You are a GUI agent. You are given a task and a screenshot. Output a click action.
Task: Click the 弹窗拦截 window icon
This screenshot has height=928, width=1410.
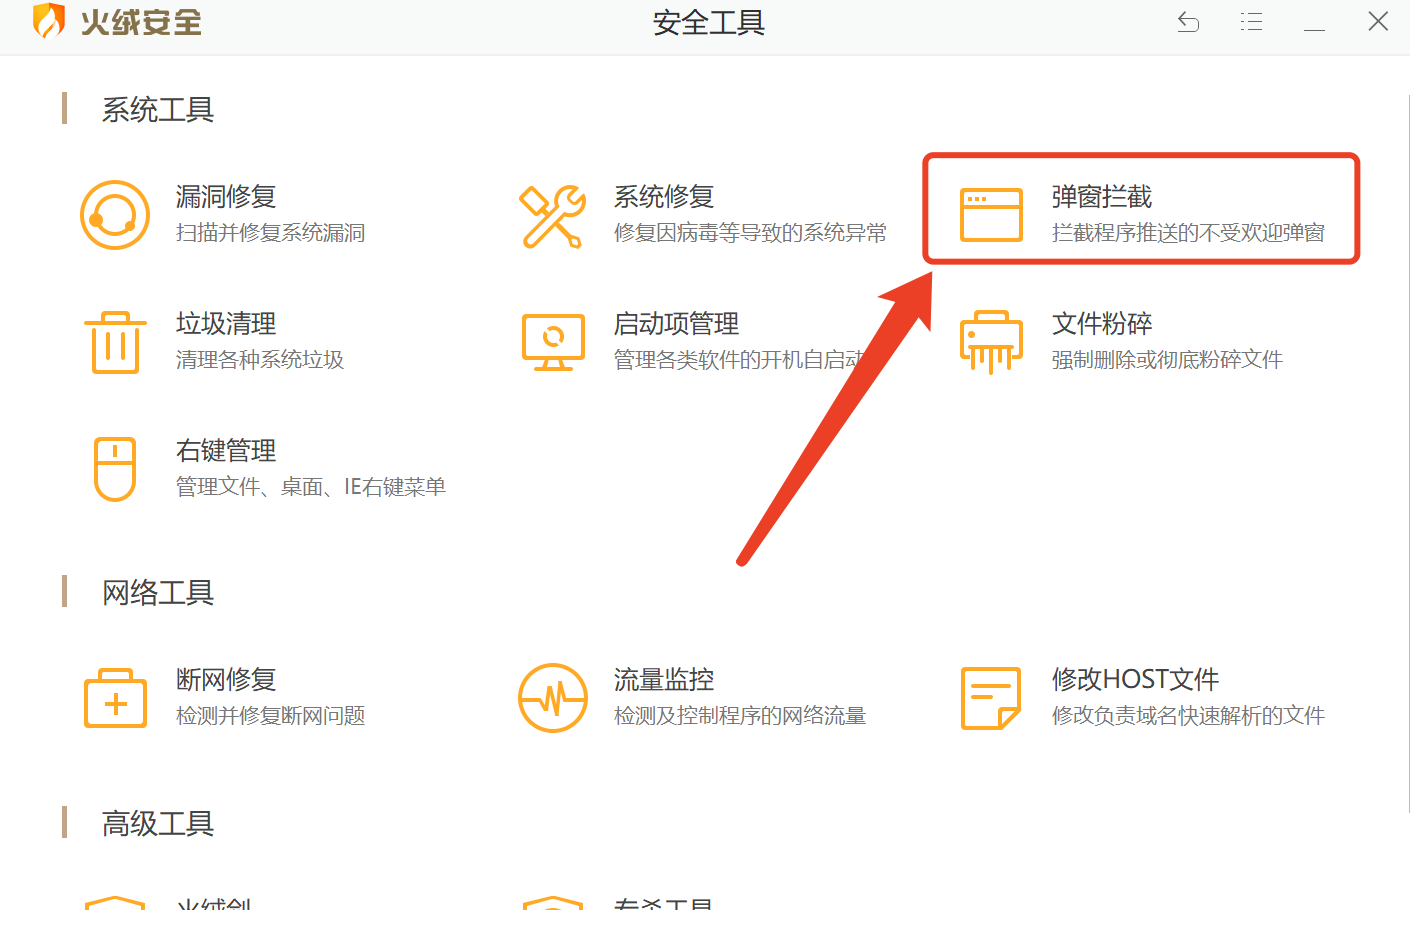pos(991,215)
